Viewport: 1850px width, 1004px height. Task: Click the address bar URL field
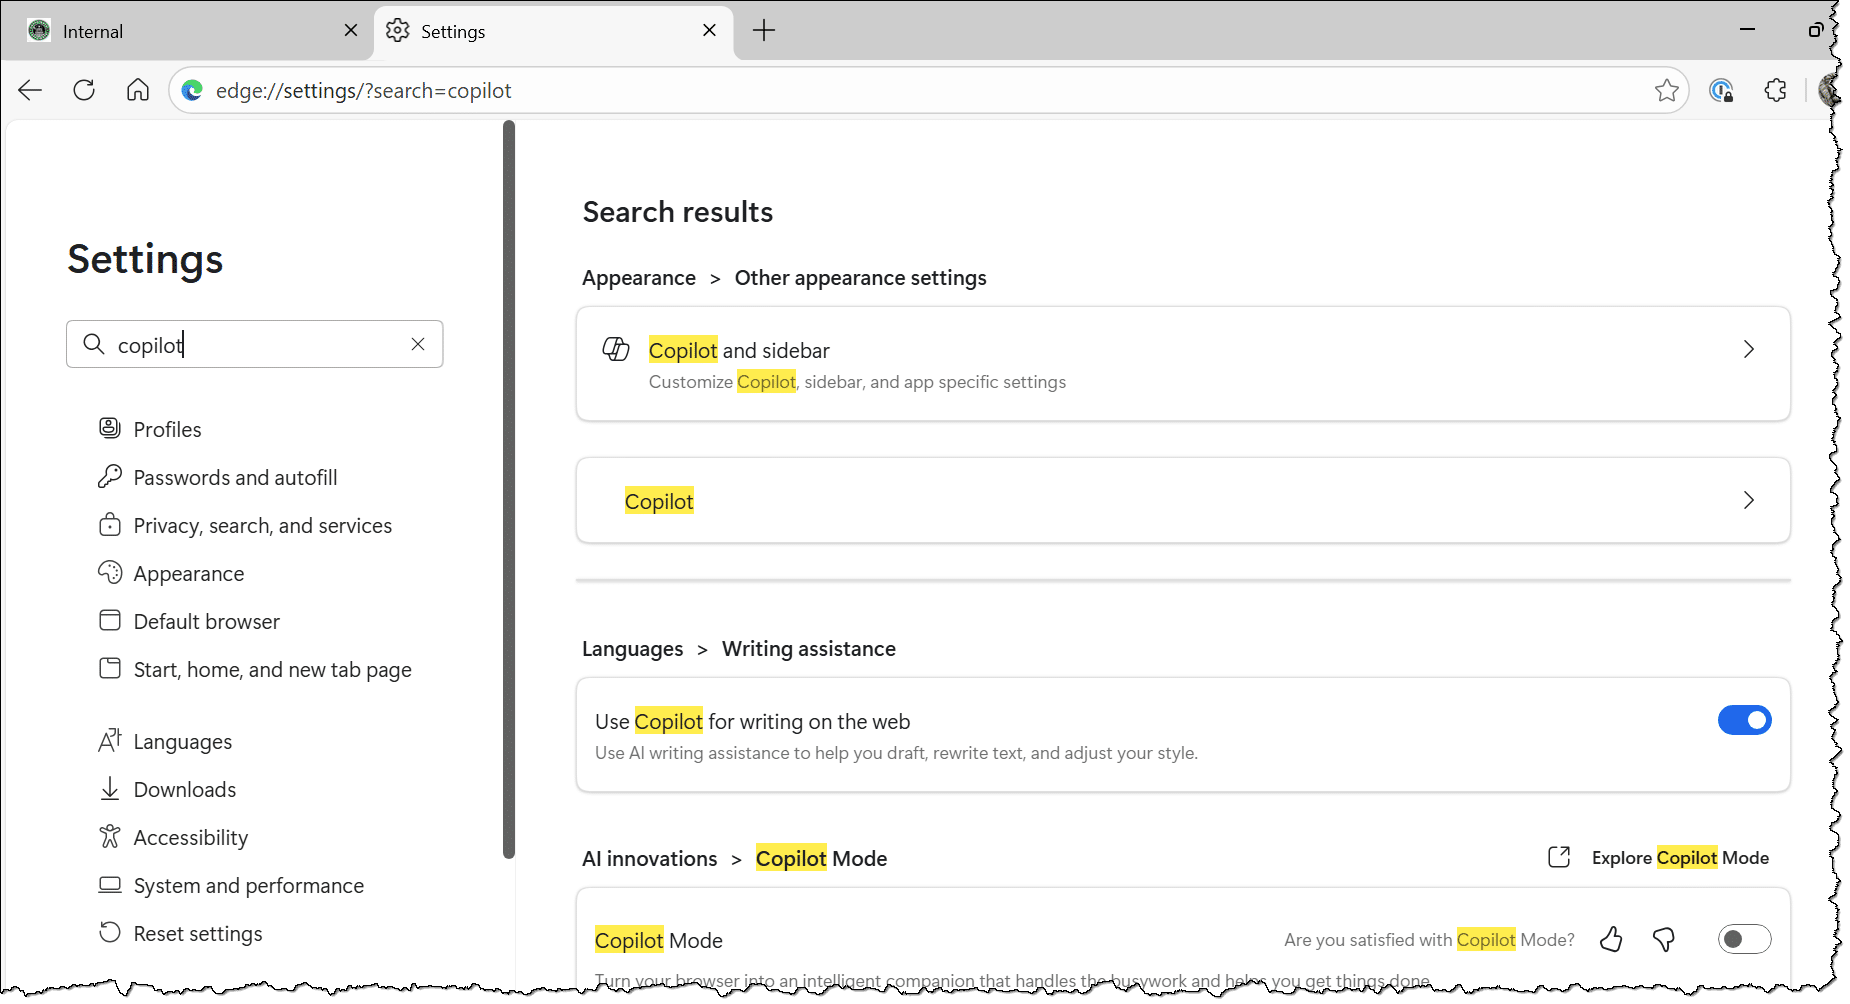pos(900,91)
